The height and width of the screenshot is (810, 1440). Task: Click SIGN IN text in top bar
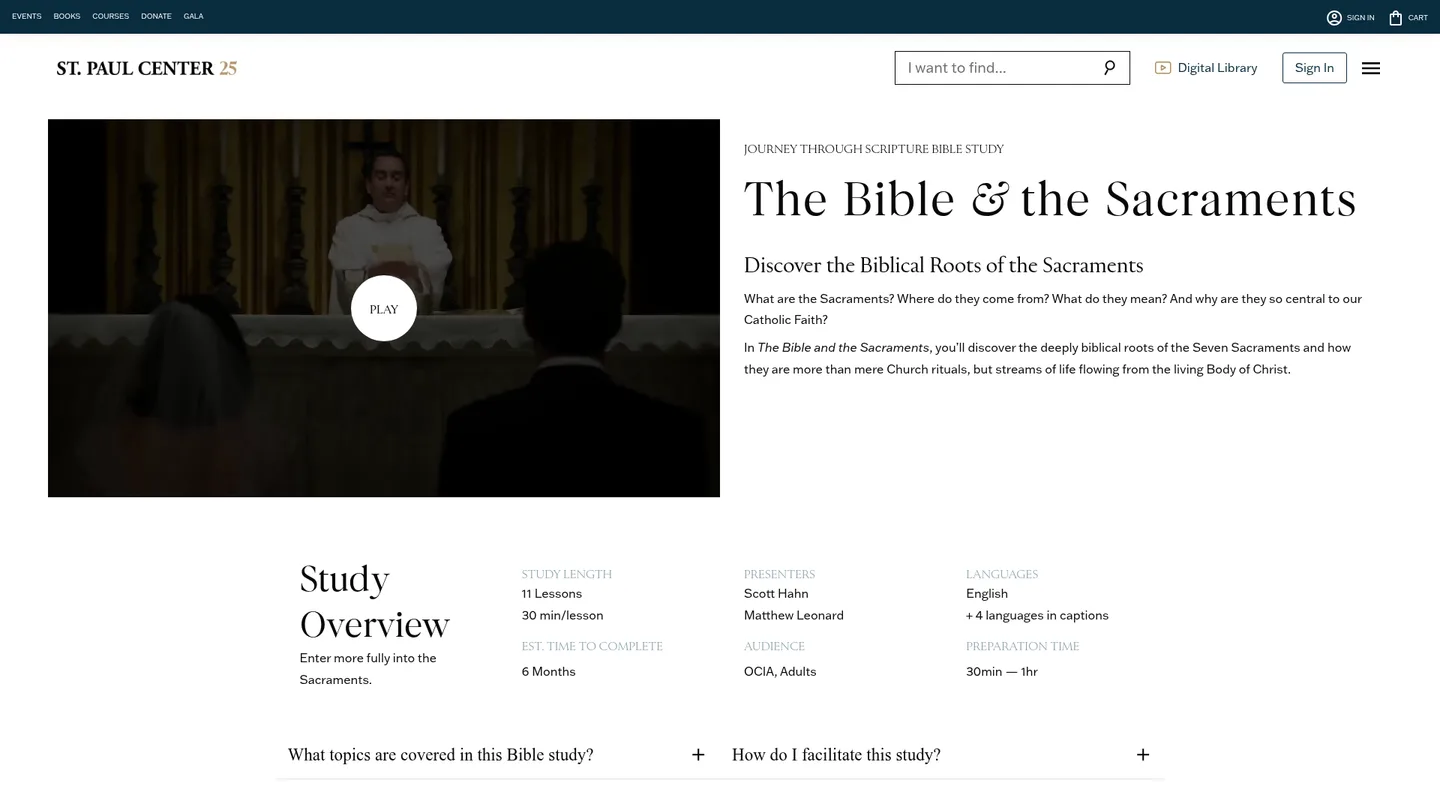(1361, 18)
